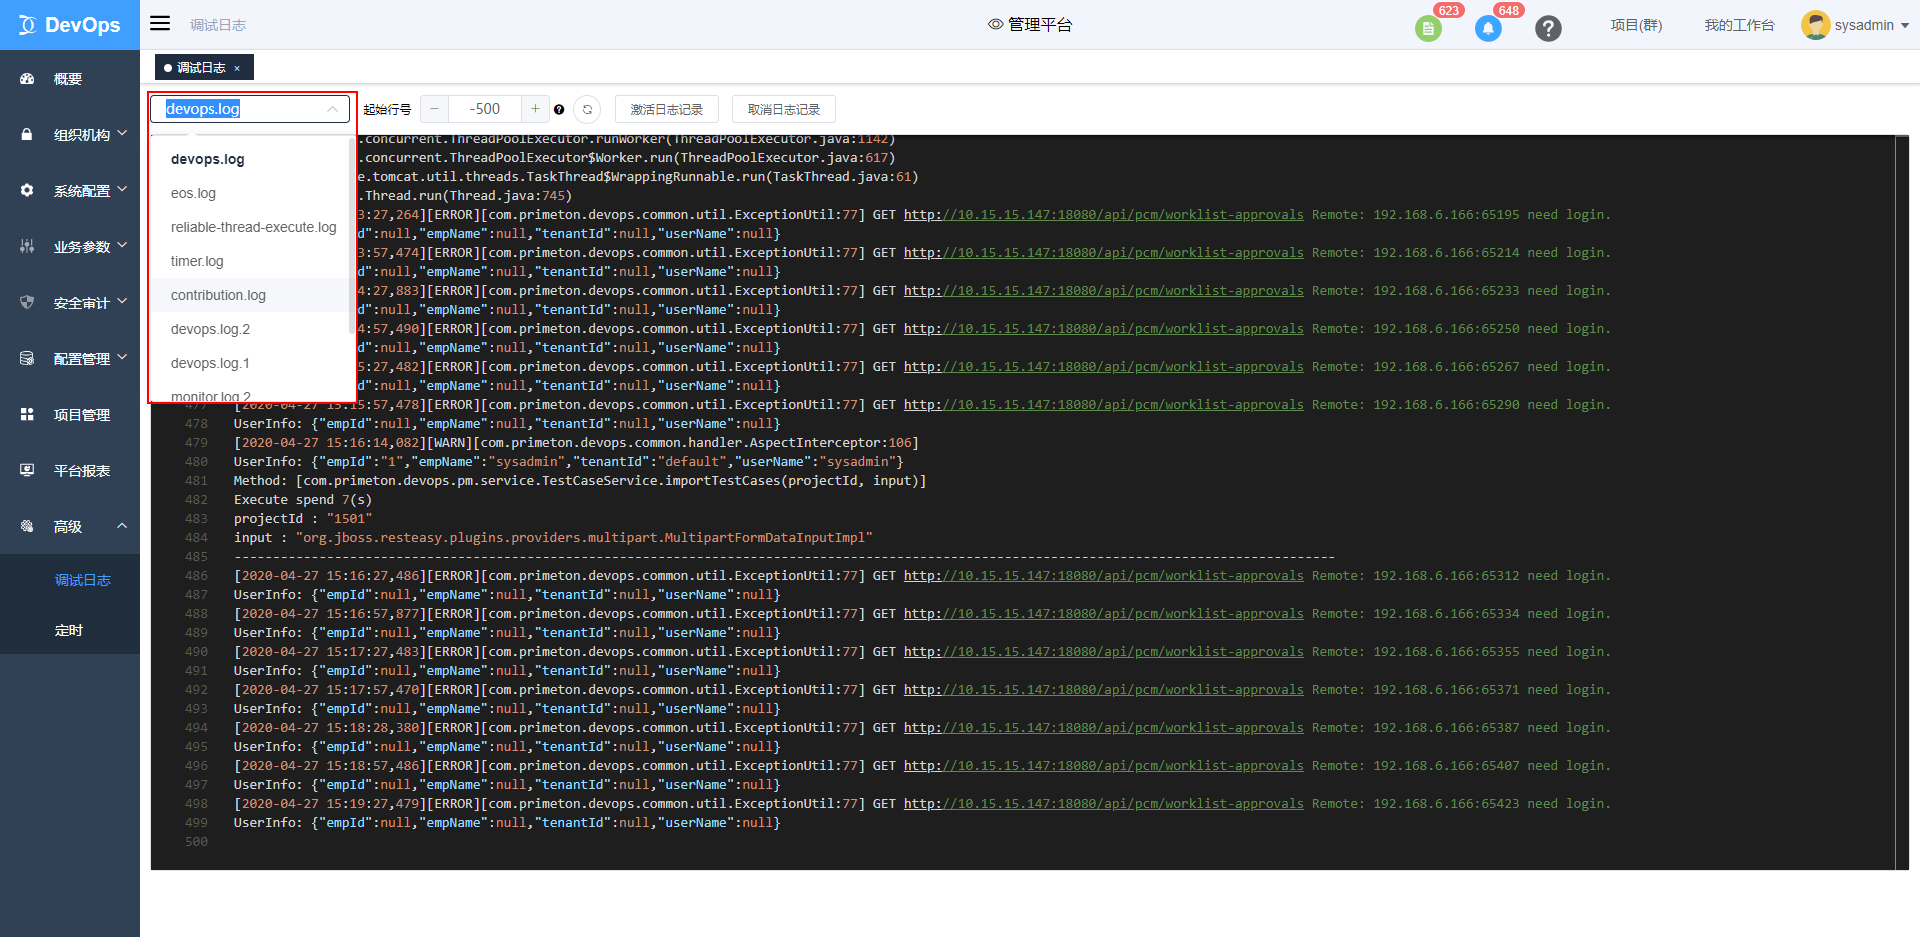Click the worklist-approvals URL on log line 486

(1104, 576)
